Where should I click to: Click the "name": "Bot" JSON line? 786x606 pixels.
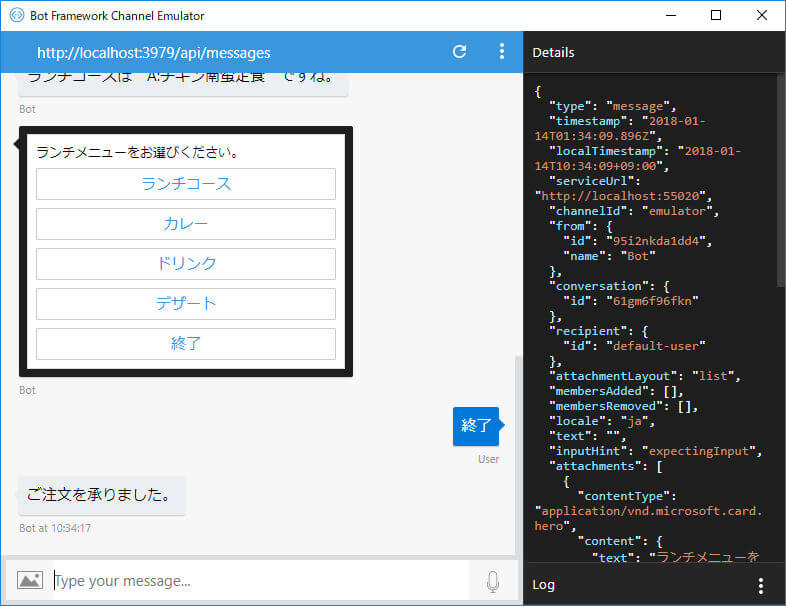click(609, 256)
